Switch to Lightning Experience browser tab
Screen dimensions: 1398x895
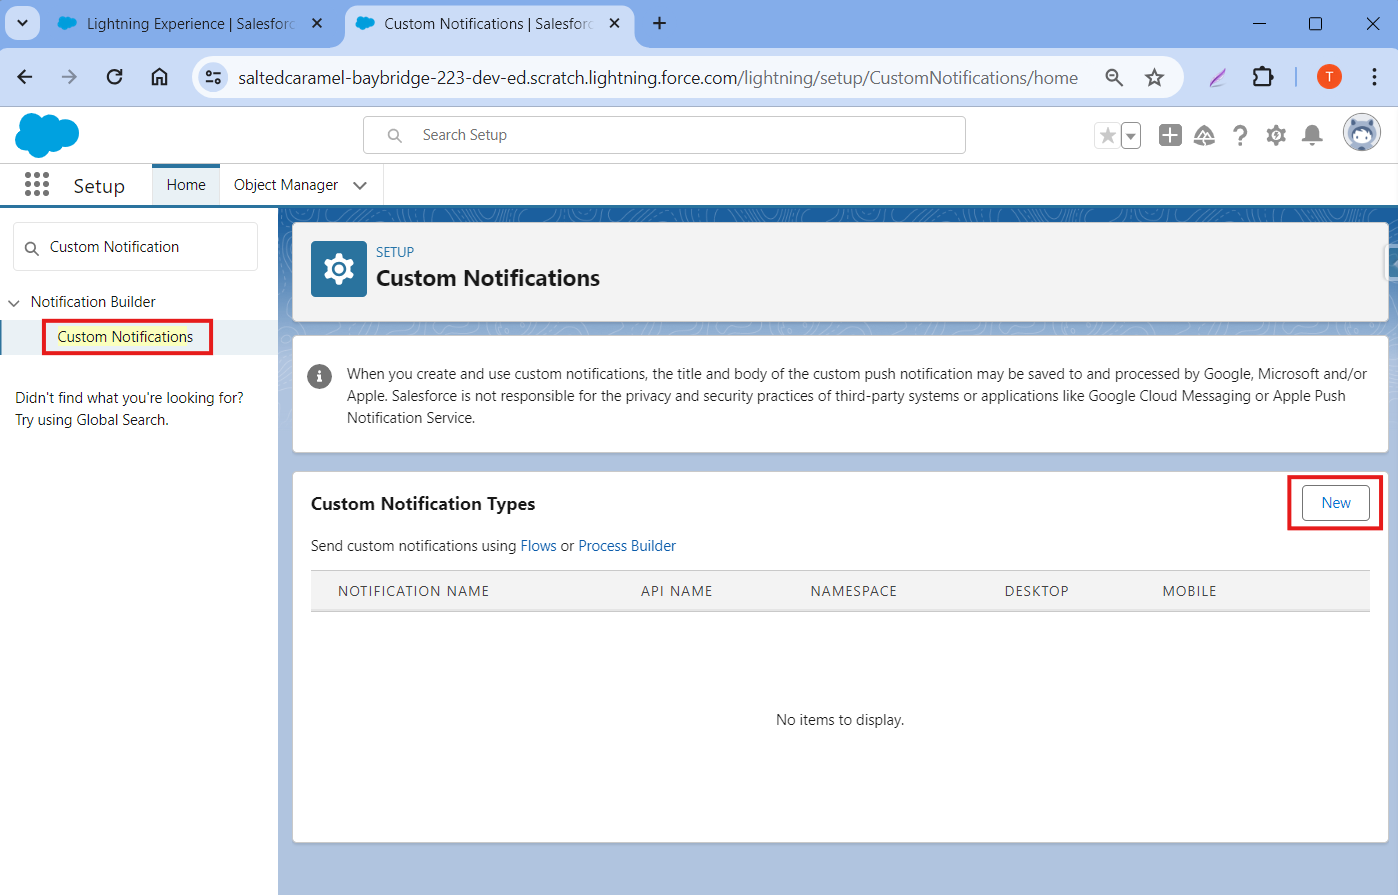tap(191, 23)
